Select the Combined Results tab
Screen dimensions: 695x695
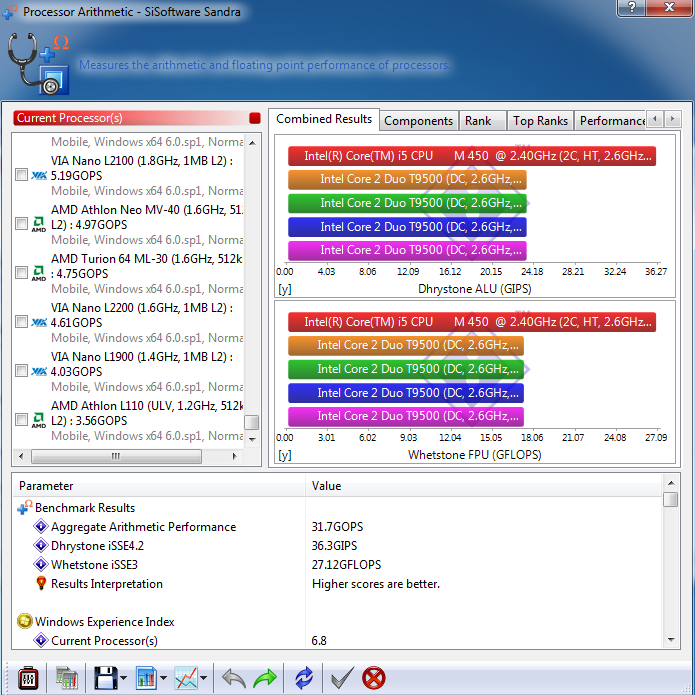point(324,119)
